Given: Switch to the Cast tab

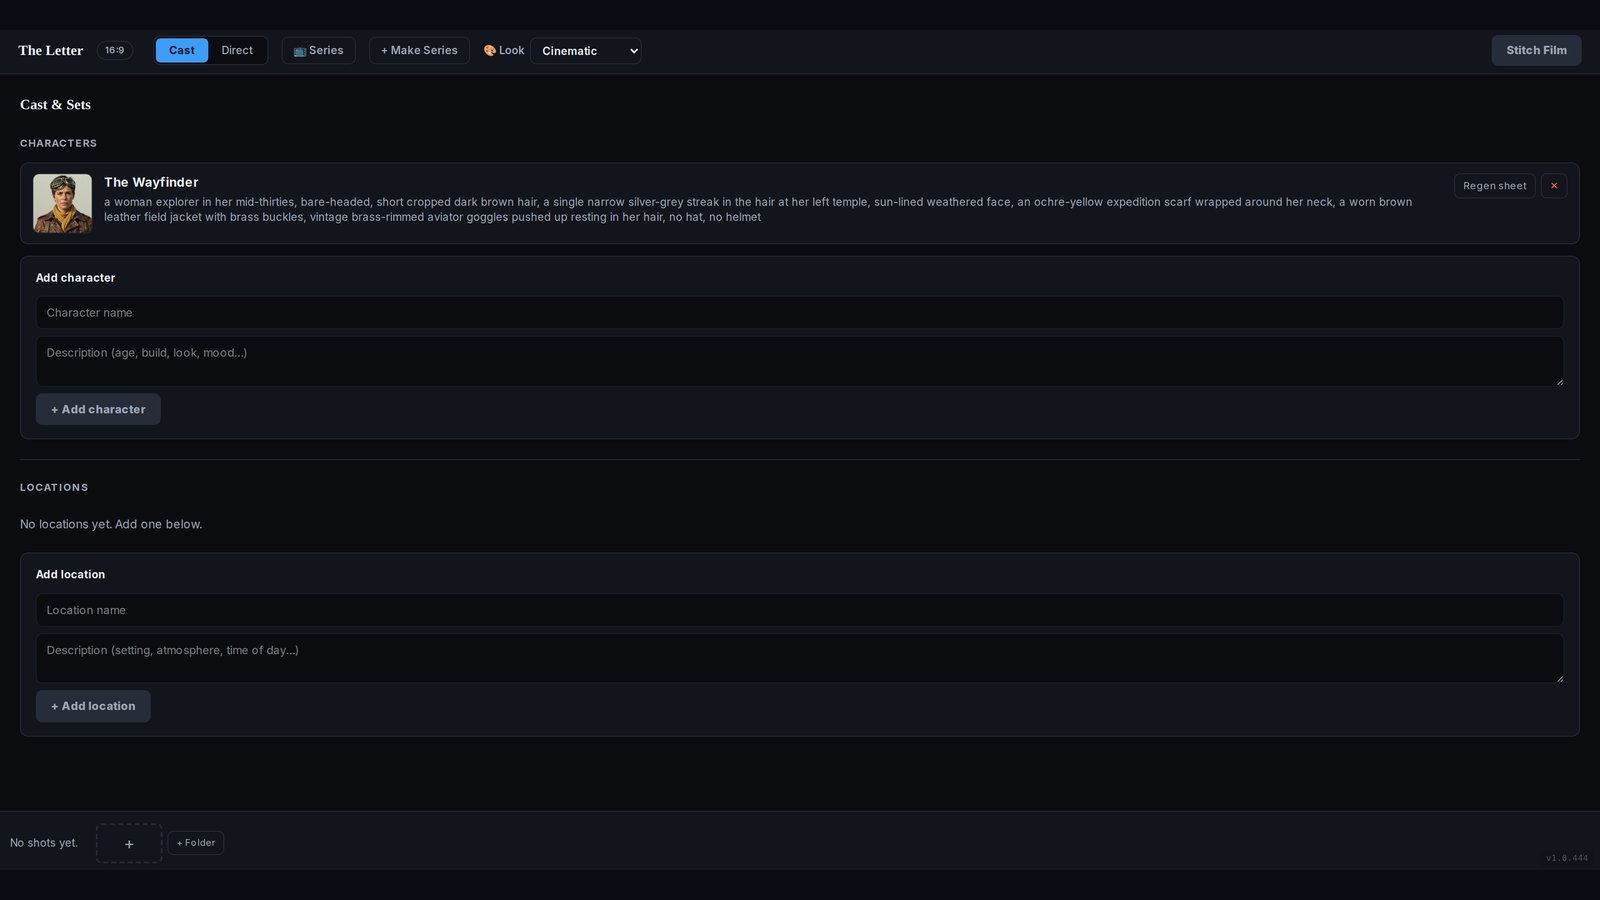Looking at the screenshot, I should tap(182, 51).
